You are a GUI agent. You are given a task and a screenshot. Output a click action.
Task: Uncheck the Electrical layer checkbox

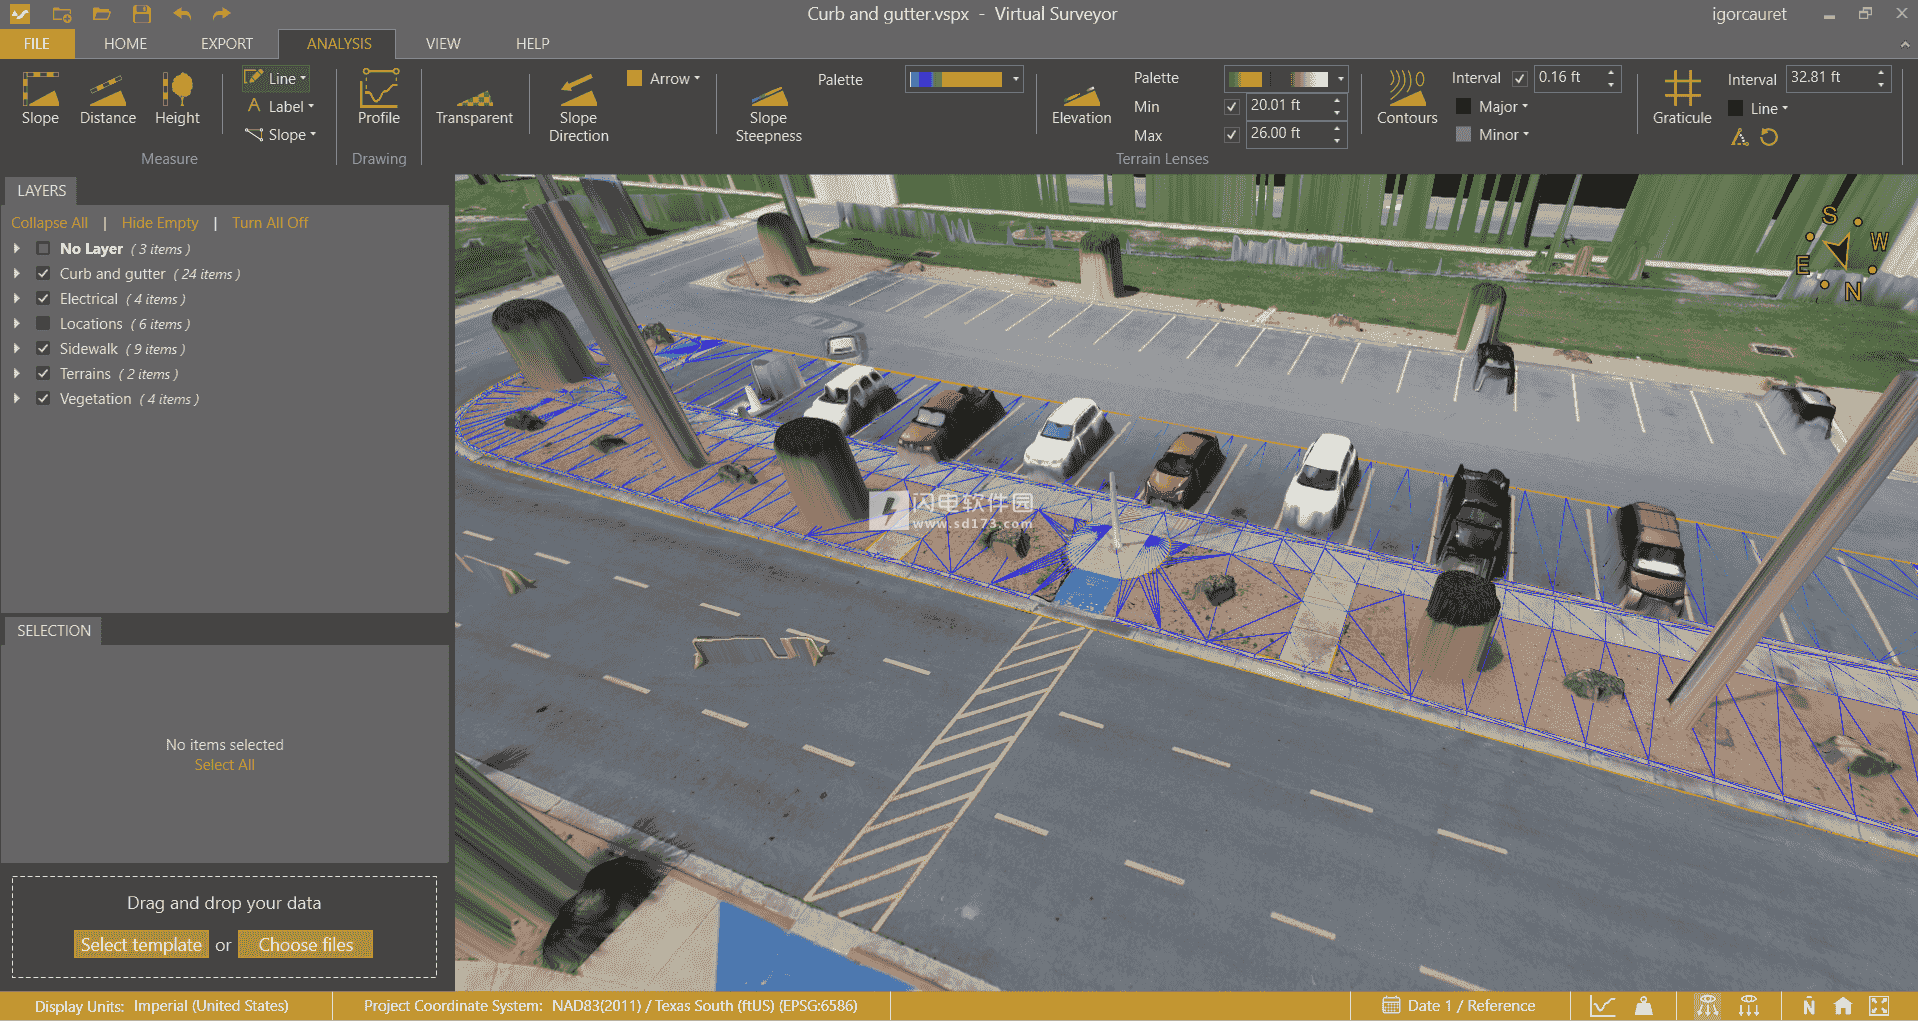pos(43,299)
